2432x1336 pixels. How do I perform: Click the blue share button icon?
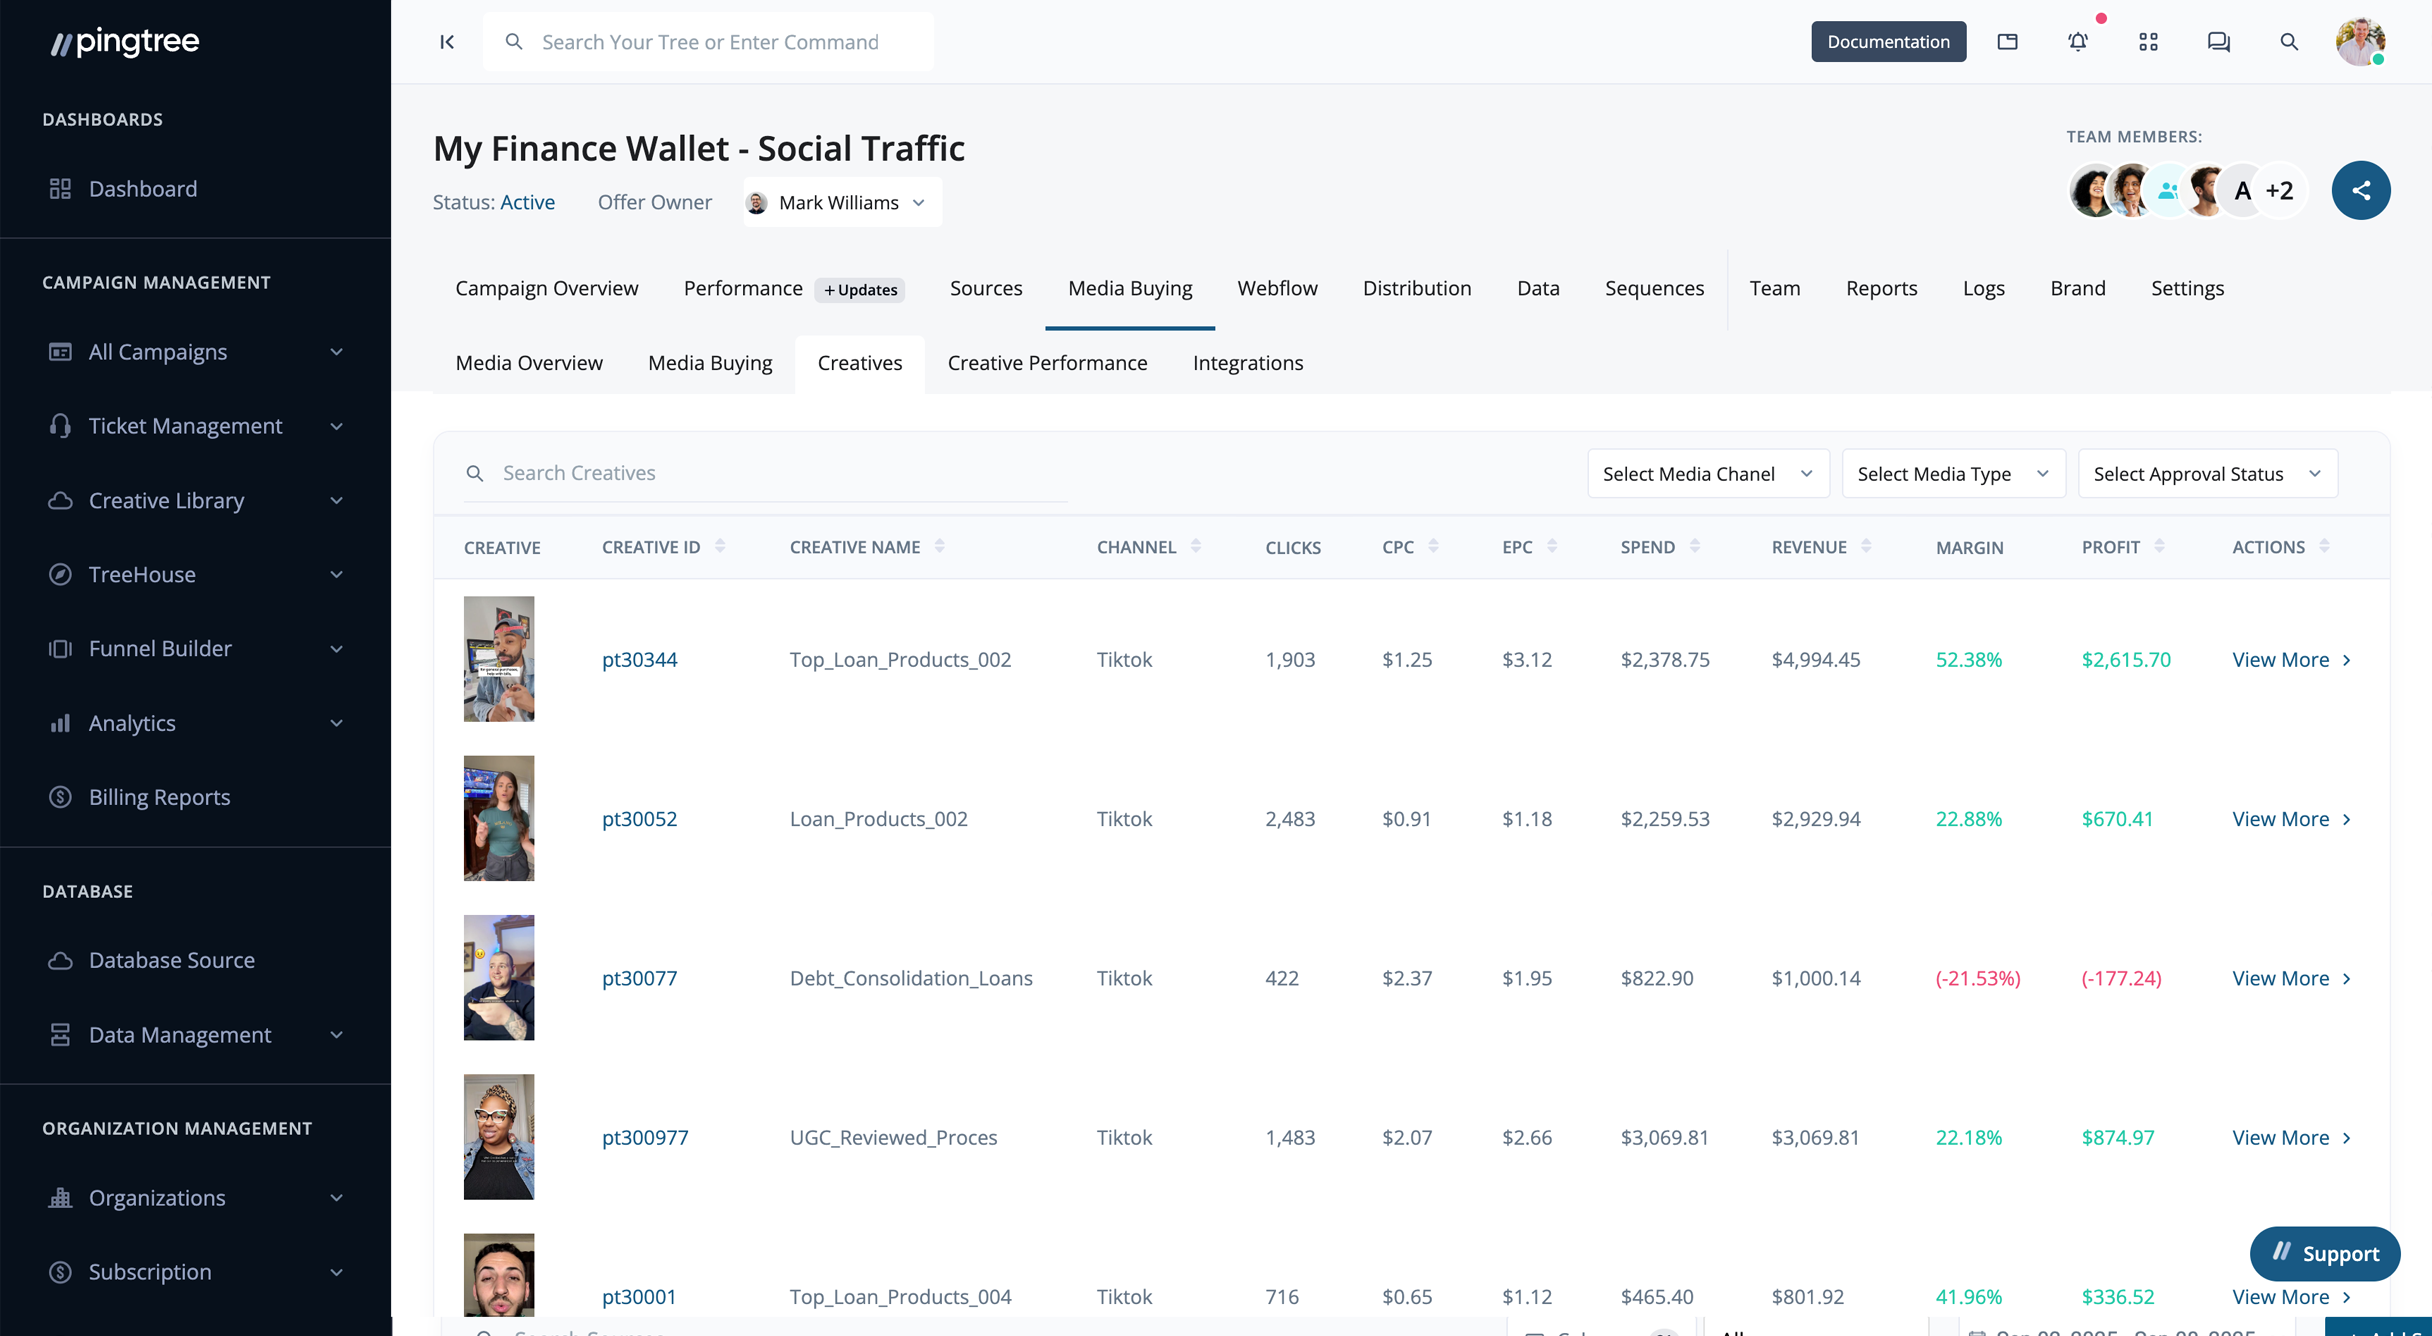(x=2360, y=190)
